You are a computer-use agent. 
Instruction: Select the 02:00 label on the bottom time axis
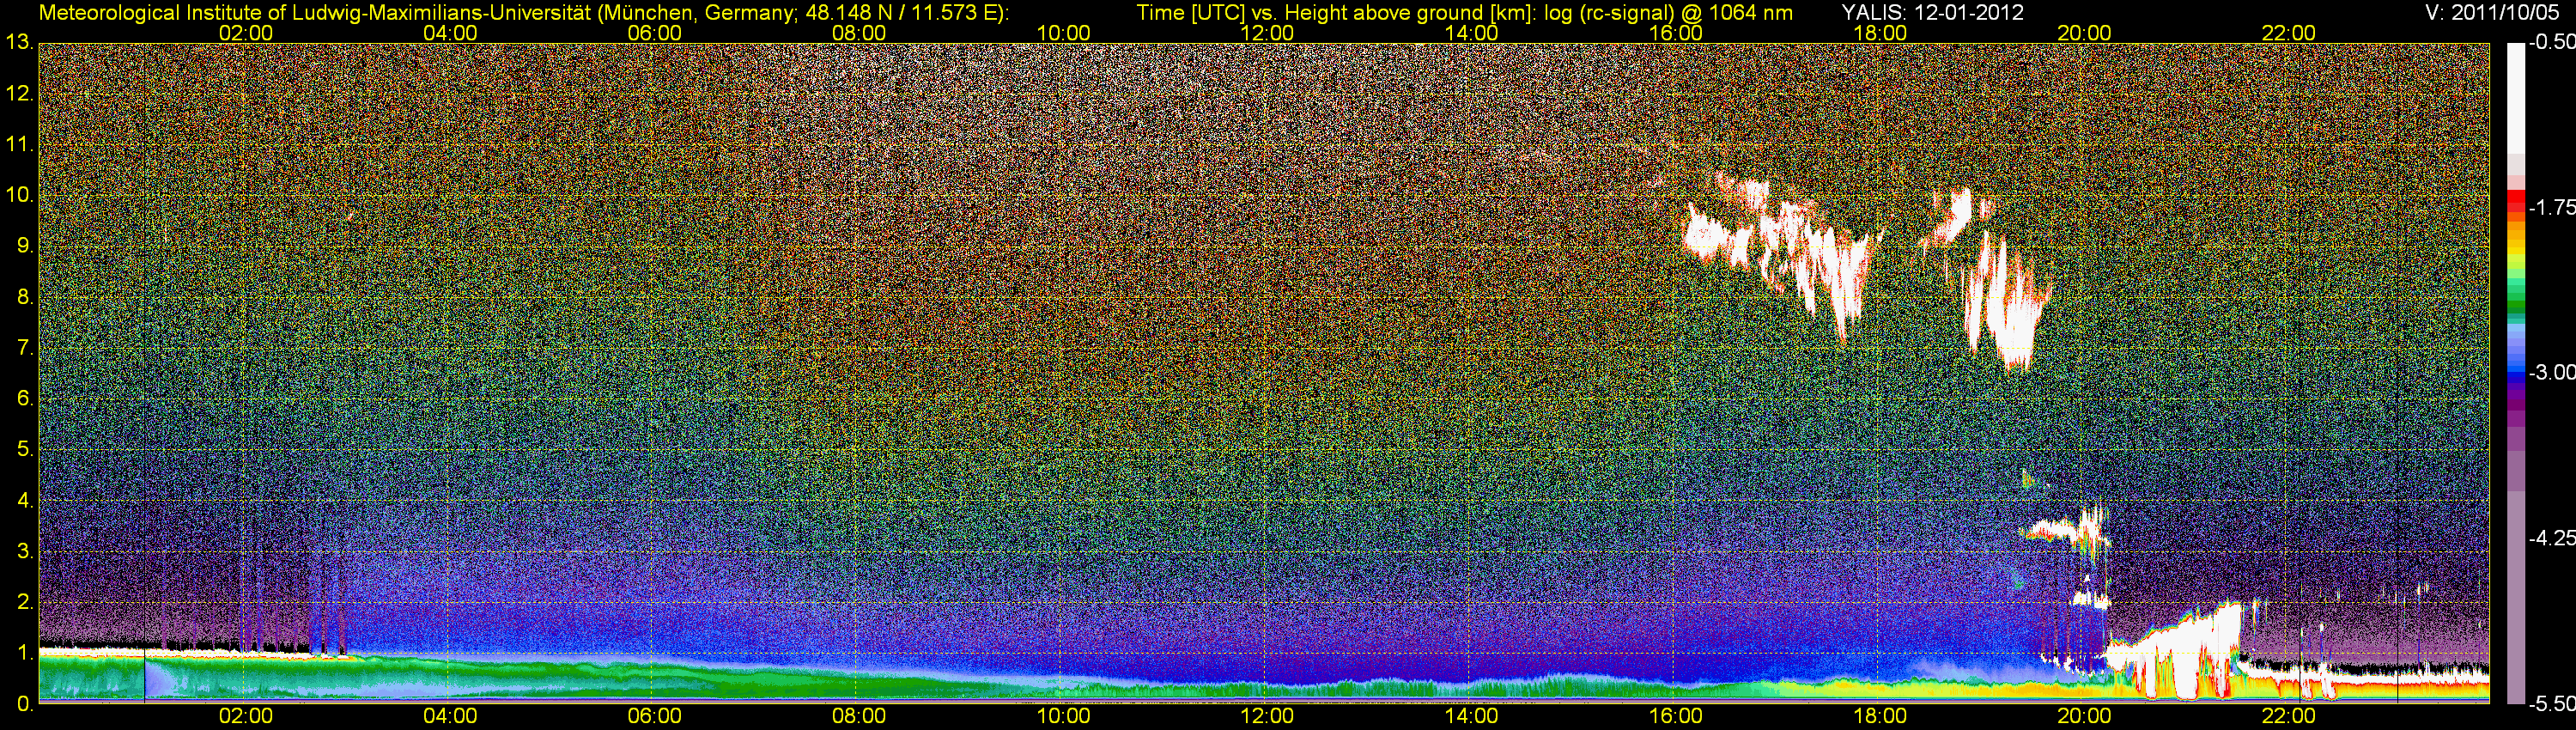[x=246, y=716]
